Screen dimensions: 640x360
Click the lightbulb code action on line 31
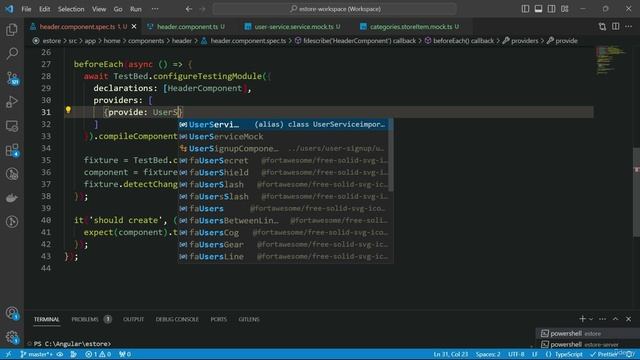pos(68,110)
